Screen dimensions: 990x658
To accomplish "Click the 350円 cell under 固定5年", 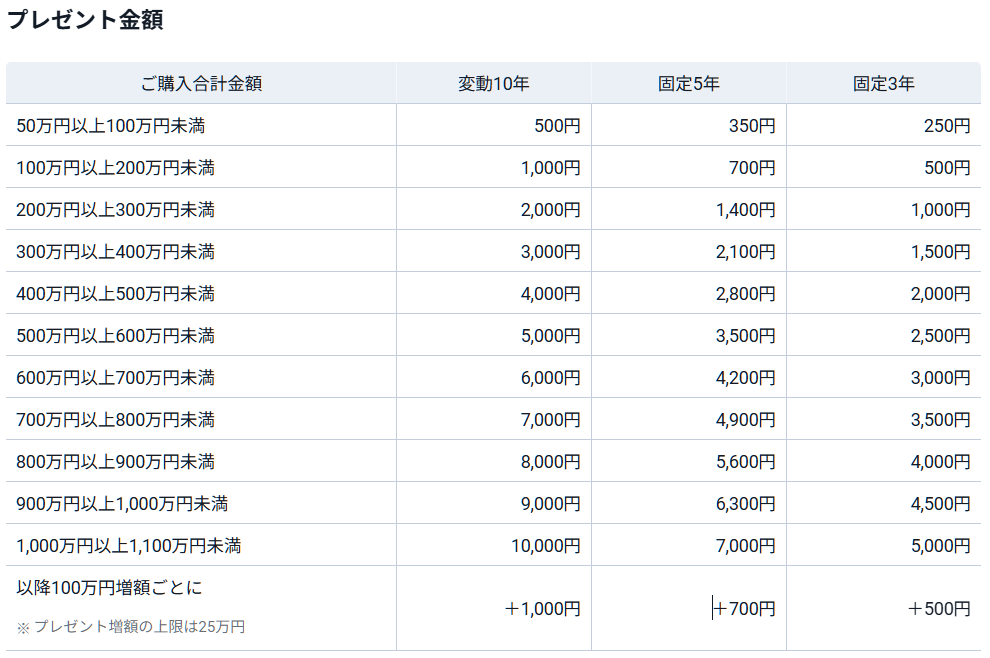I will [752, 126].
